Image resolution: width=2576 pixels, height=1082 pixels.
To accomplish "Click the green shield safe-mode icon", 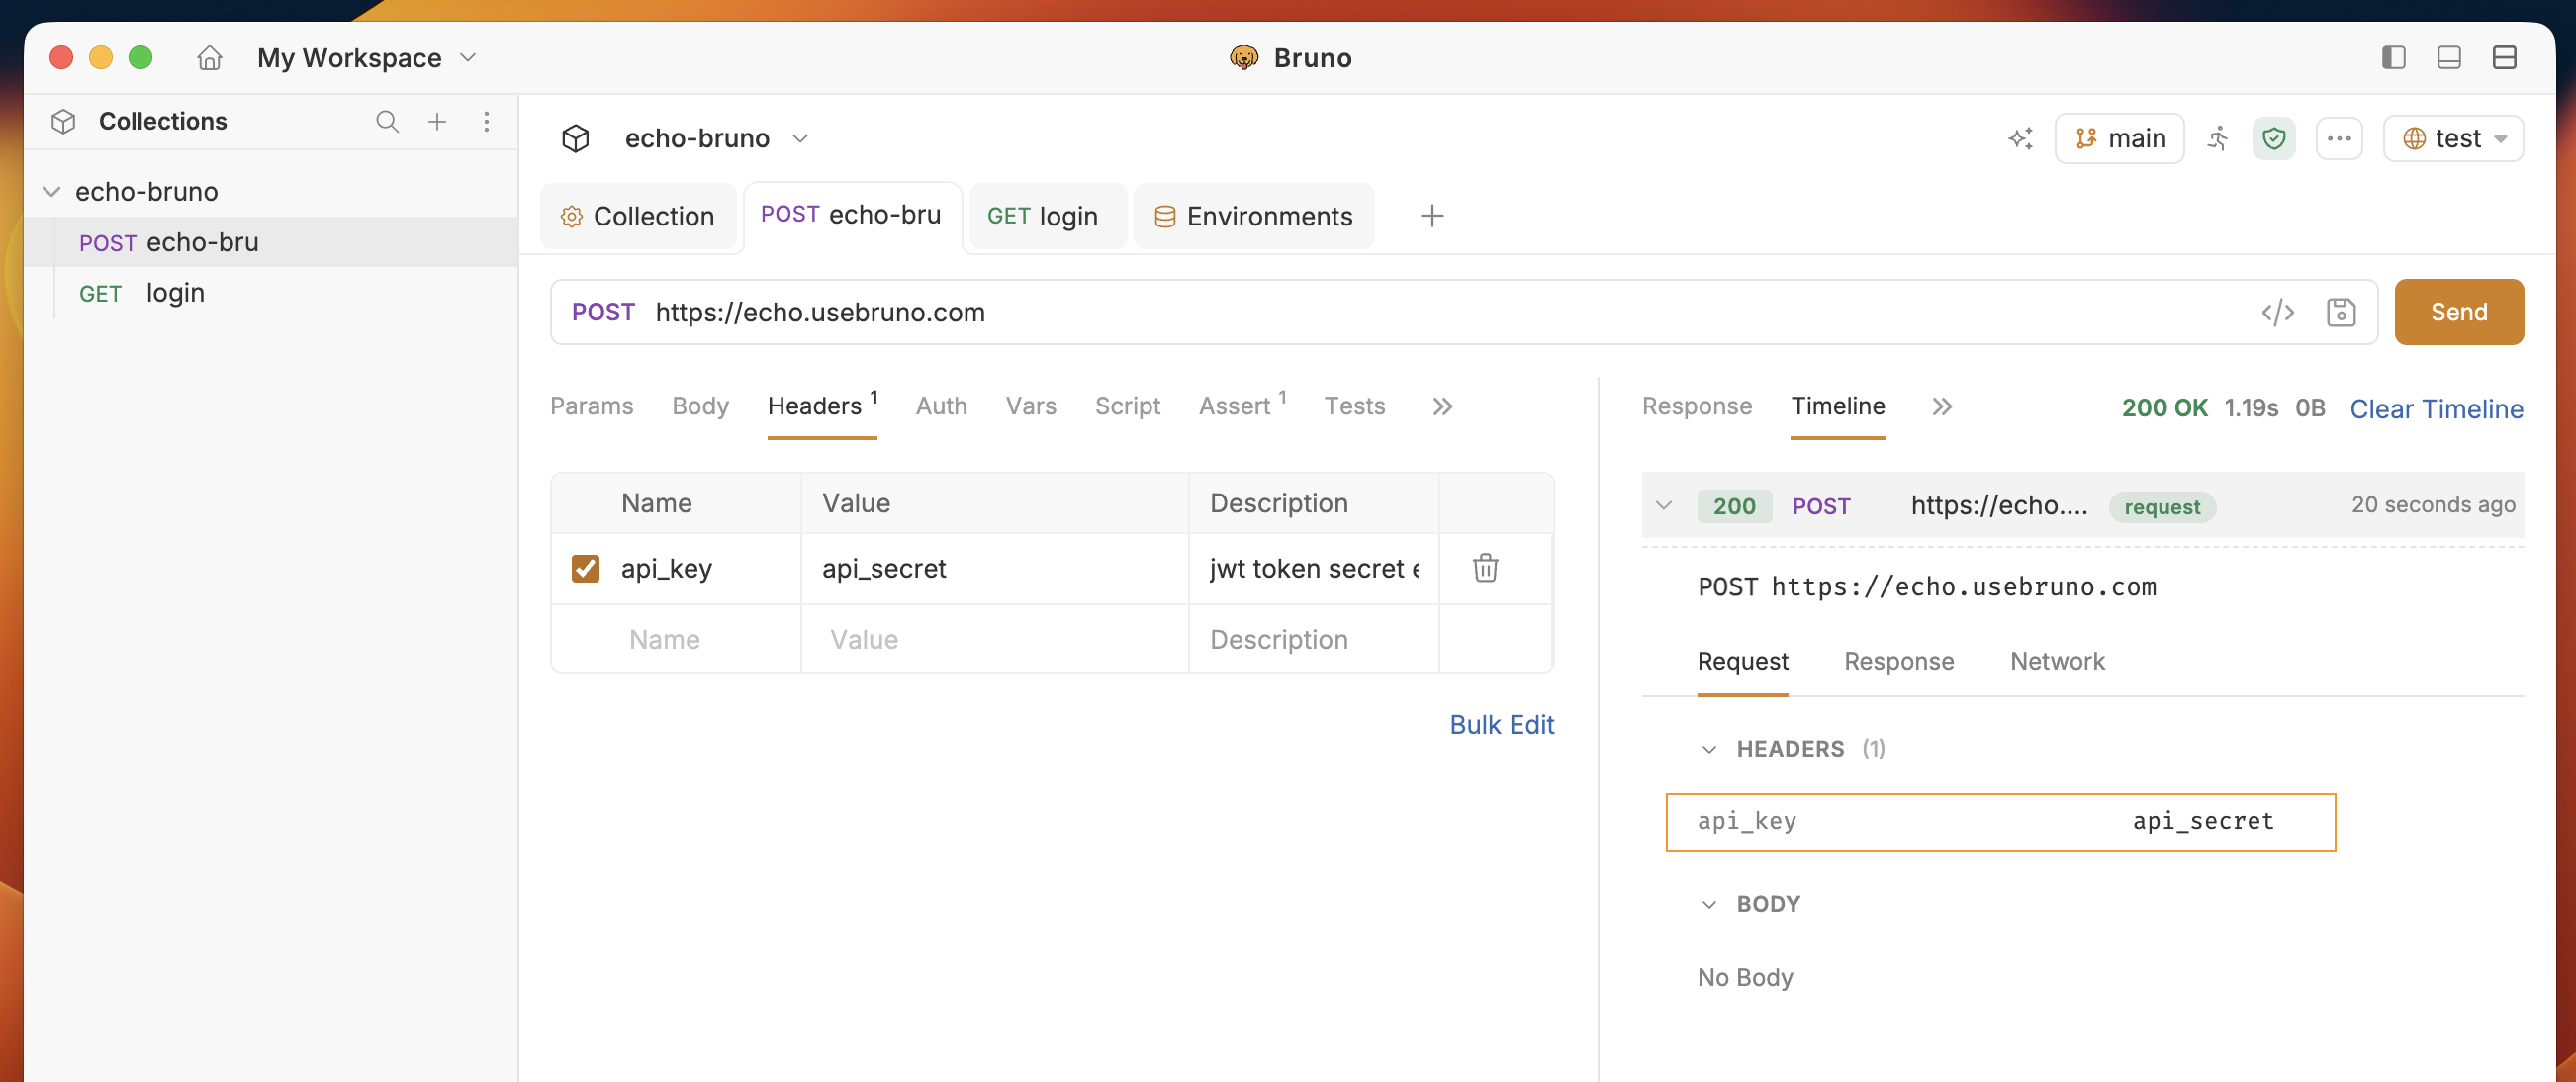I will coord(2274,138).
